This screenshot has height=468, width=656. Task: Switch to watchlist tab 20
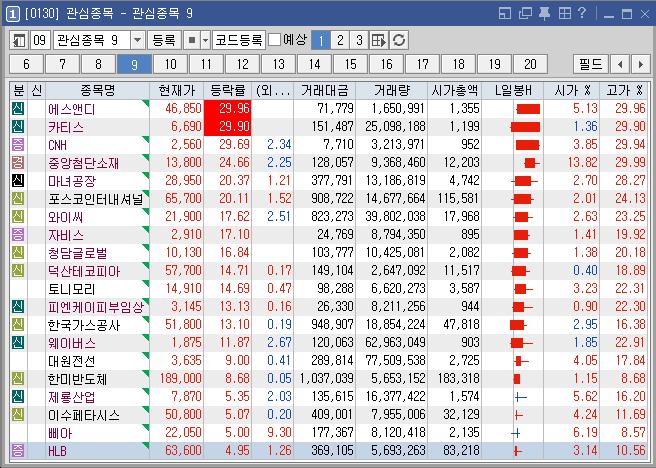tap(530, 64)
